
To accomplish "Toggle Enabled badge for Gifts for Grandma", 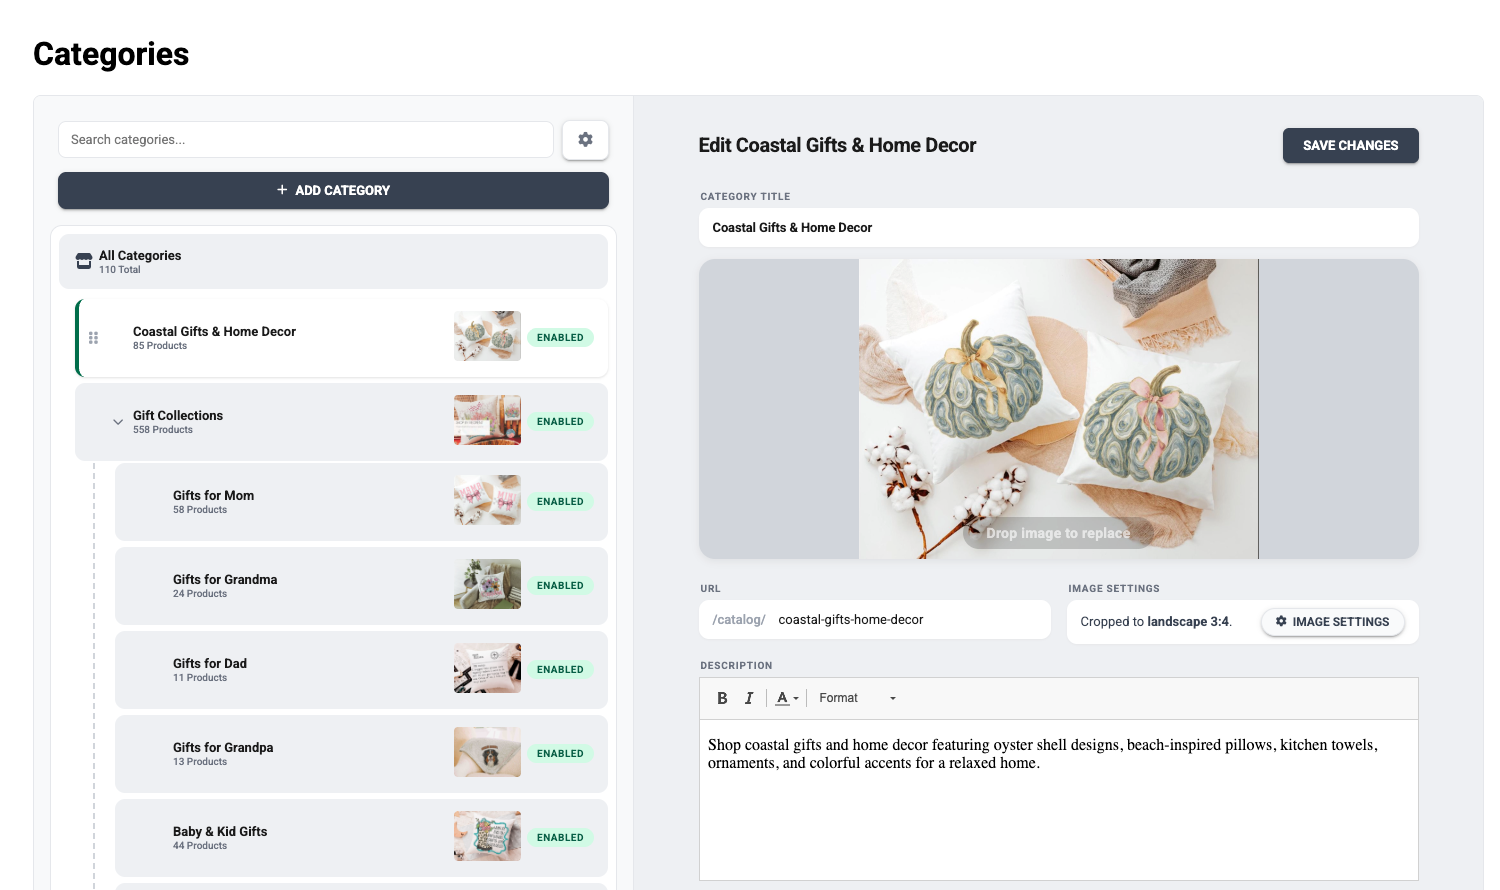I will (560, 586).
